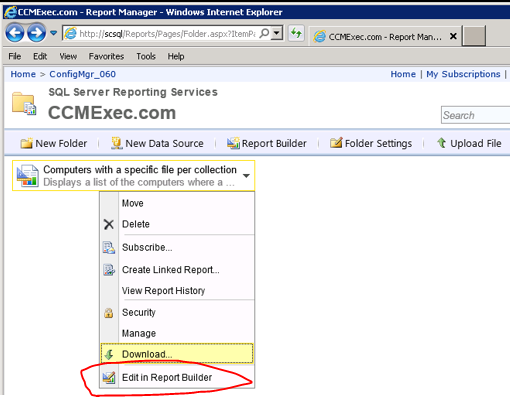Close the CCMExec.com browser tab
Viewport: 510px width, 397px height.
[x=453, y=36]
